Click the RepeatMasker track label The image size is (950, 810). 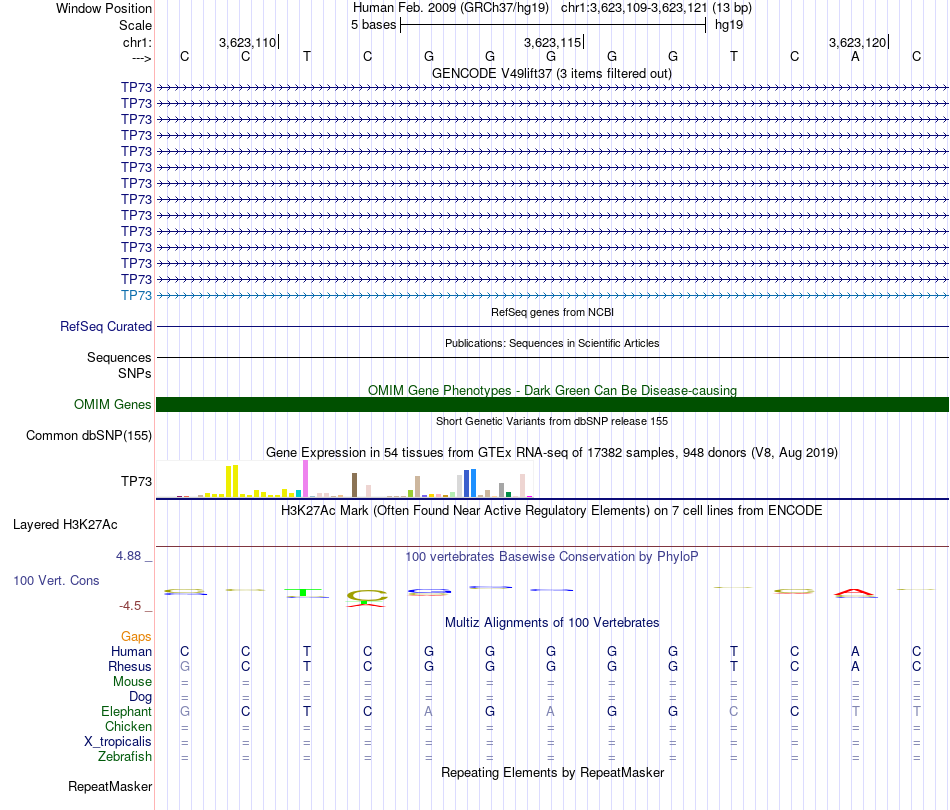point(110,786)
